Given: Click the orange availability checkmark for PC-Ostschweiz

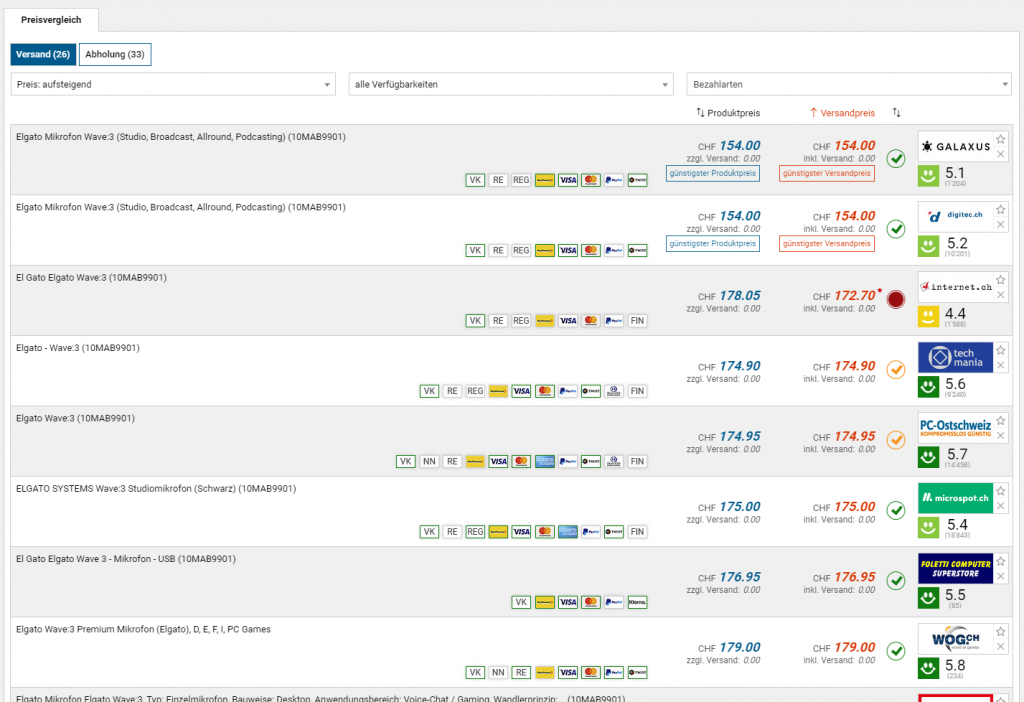Looking at the screenshot, I should click(x=896, y=440).
